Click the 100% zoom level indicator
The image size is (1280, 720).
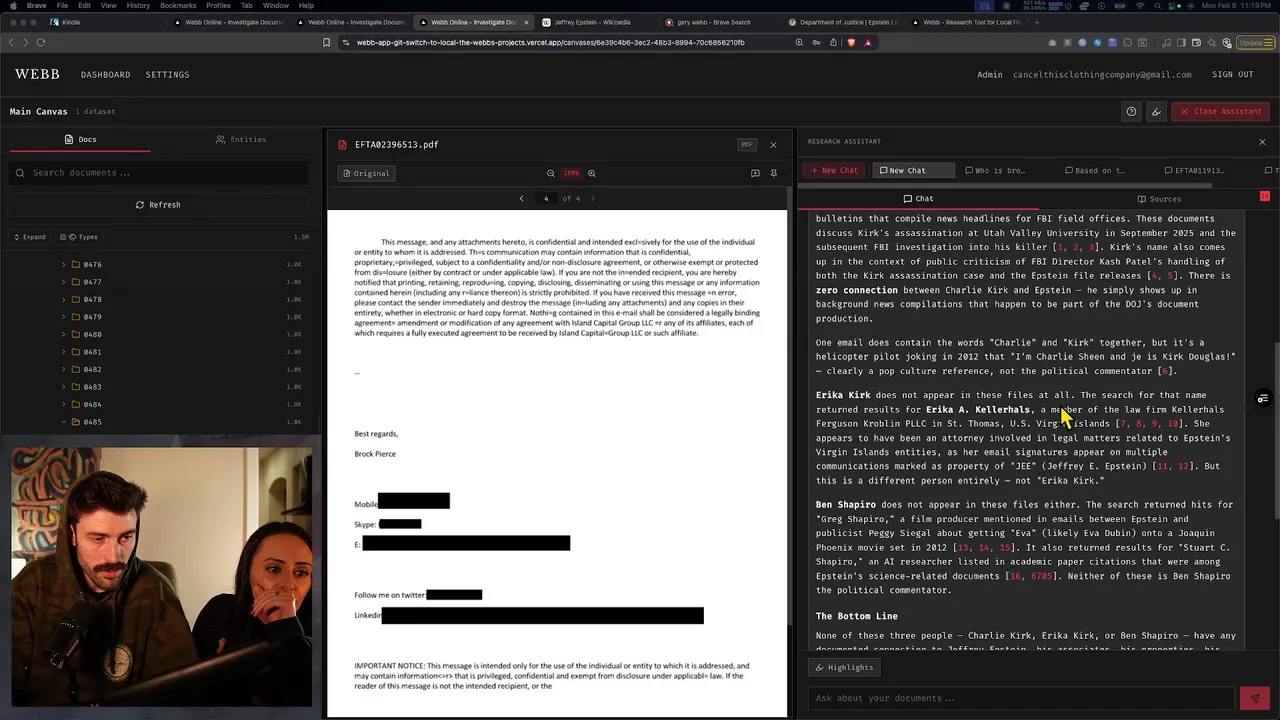point(571,173)
